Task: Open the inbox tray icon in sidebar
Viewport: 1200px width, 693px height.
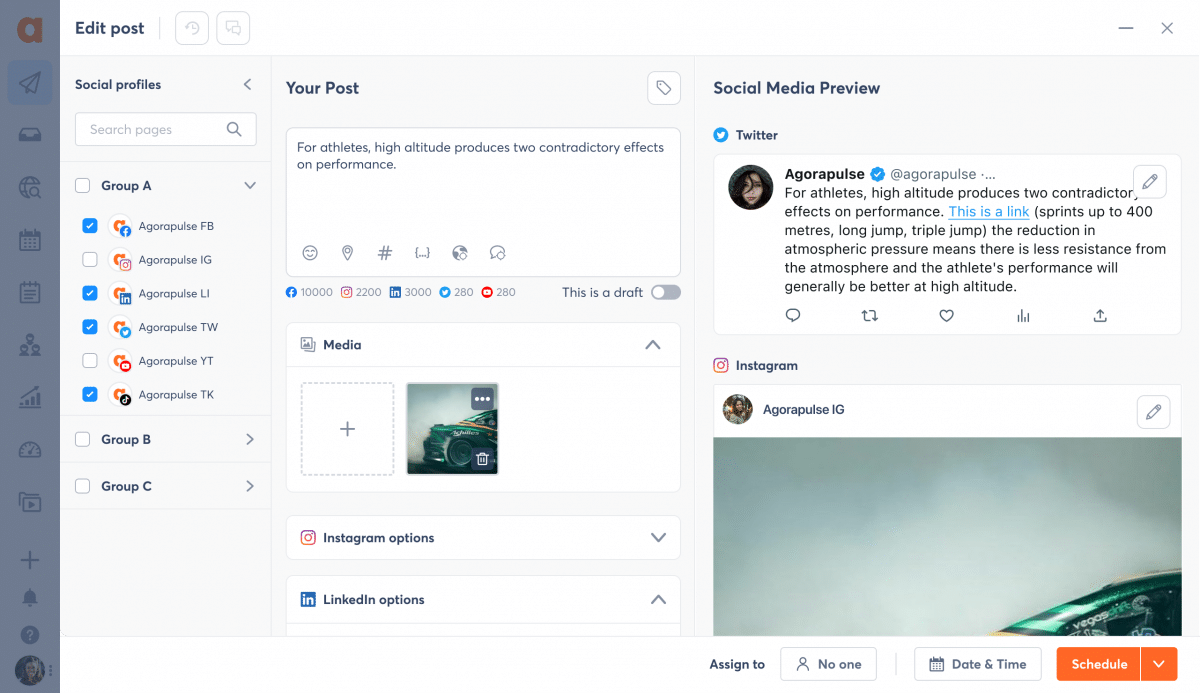Action: pos(30,135)
